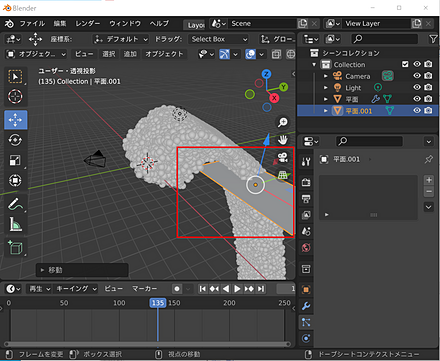Select the Transform tool
Screen dimensions: 440x361
click(x=15, y=180)
